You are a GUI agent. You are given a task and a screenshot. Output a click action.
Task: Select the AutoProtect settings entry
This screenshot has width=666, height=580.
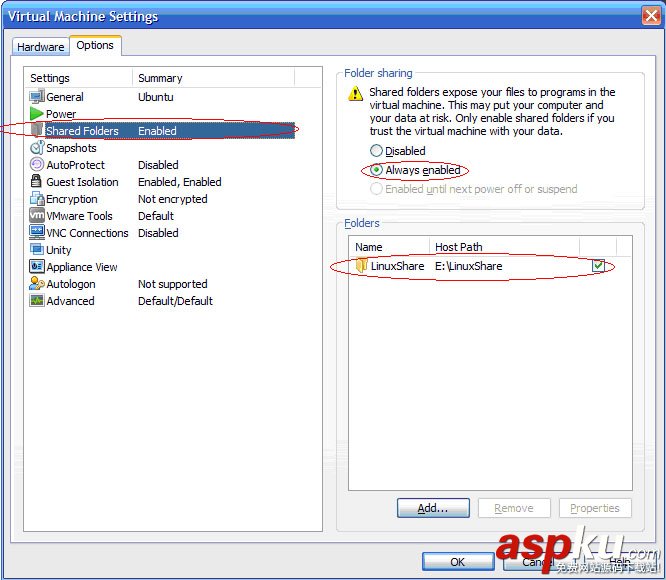pyautogui.click(x=161, y=165)
